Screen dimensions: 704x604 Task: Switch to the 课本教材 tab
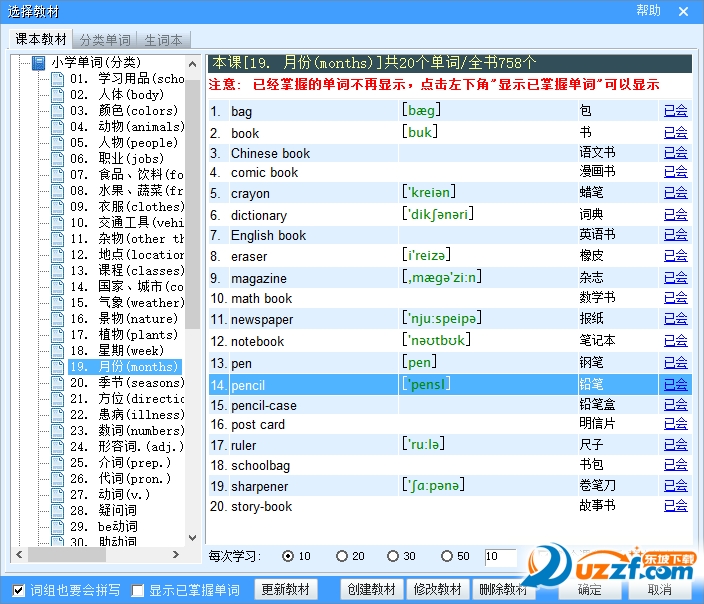pyautogui.click(x=41, y=40)
